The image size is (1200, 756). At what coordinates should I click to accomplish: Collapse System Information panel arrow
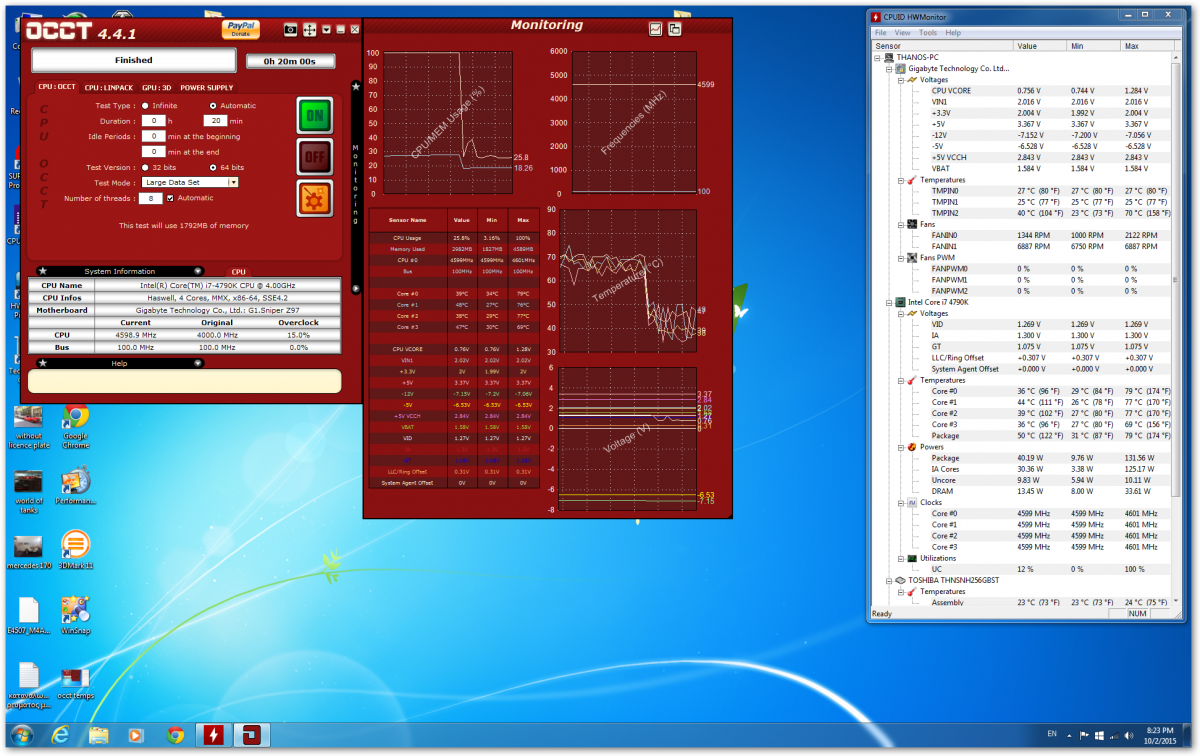tap(198, 271)
